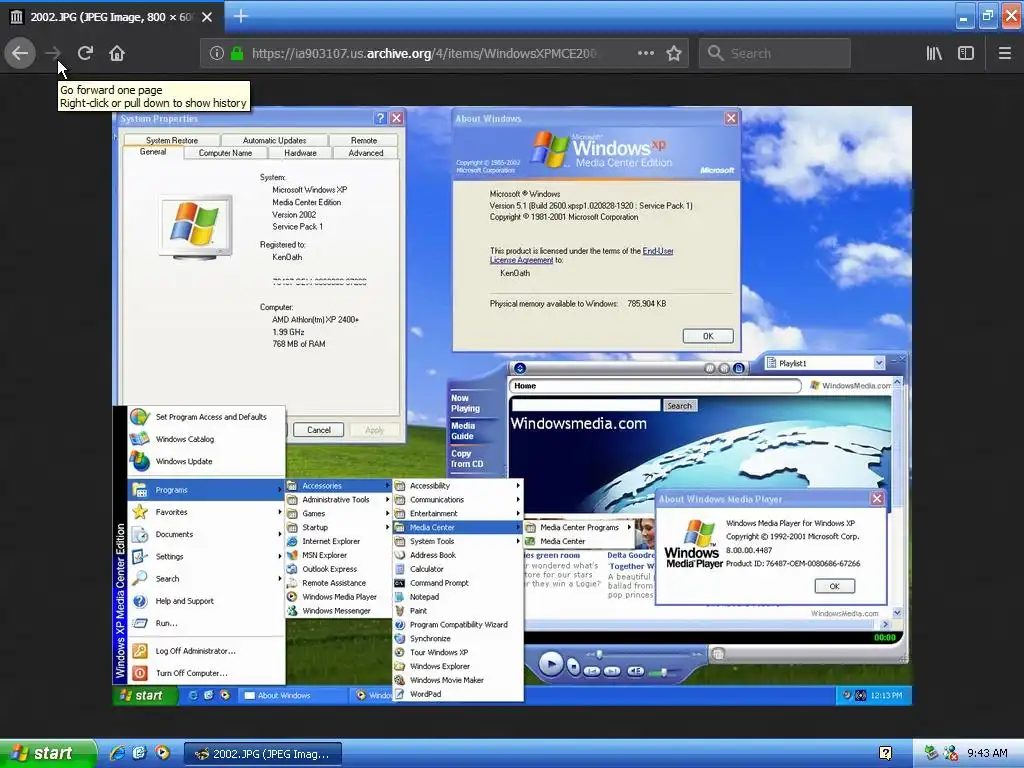This screenshot has height=768, width=1024.
Task: Expand Search in pictured start menu
Action: [x=206, y=579]
